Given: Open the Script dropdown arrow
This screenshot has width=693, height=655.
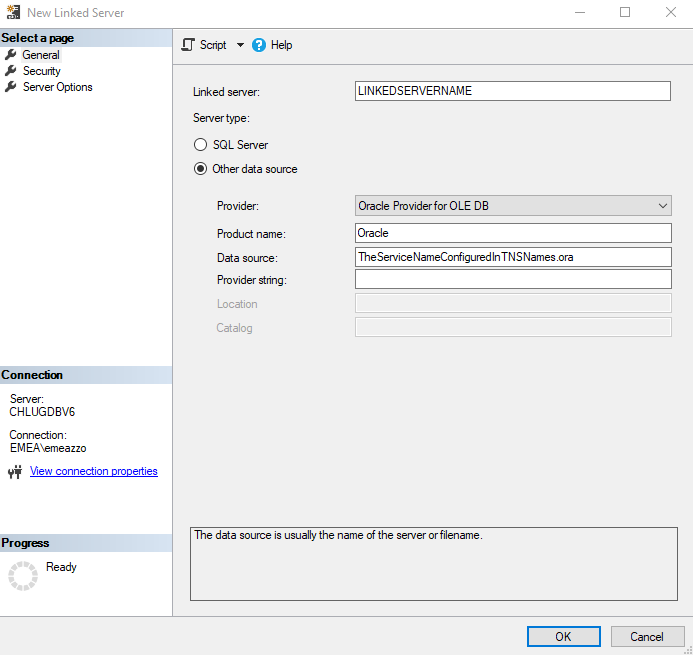Looking at the screenshot, I should pyautogui.click(x=240, y=45).
